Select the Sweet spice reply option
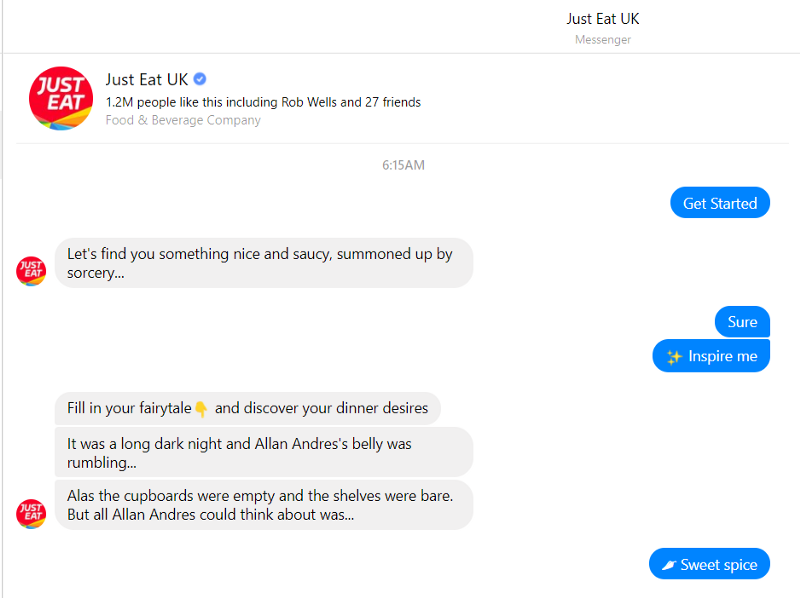800x598 pixels. [709, 563]
